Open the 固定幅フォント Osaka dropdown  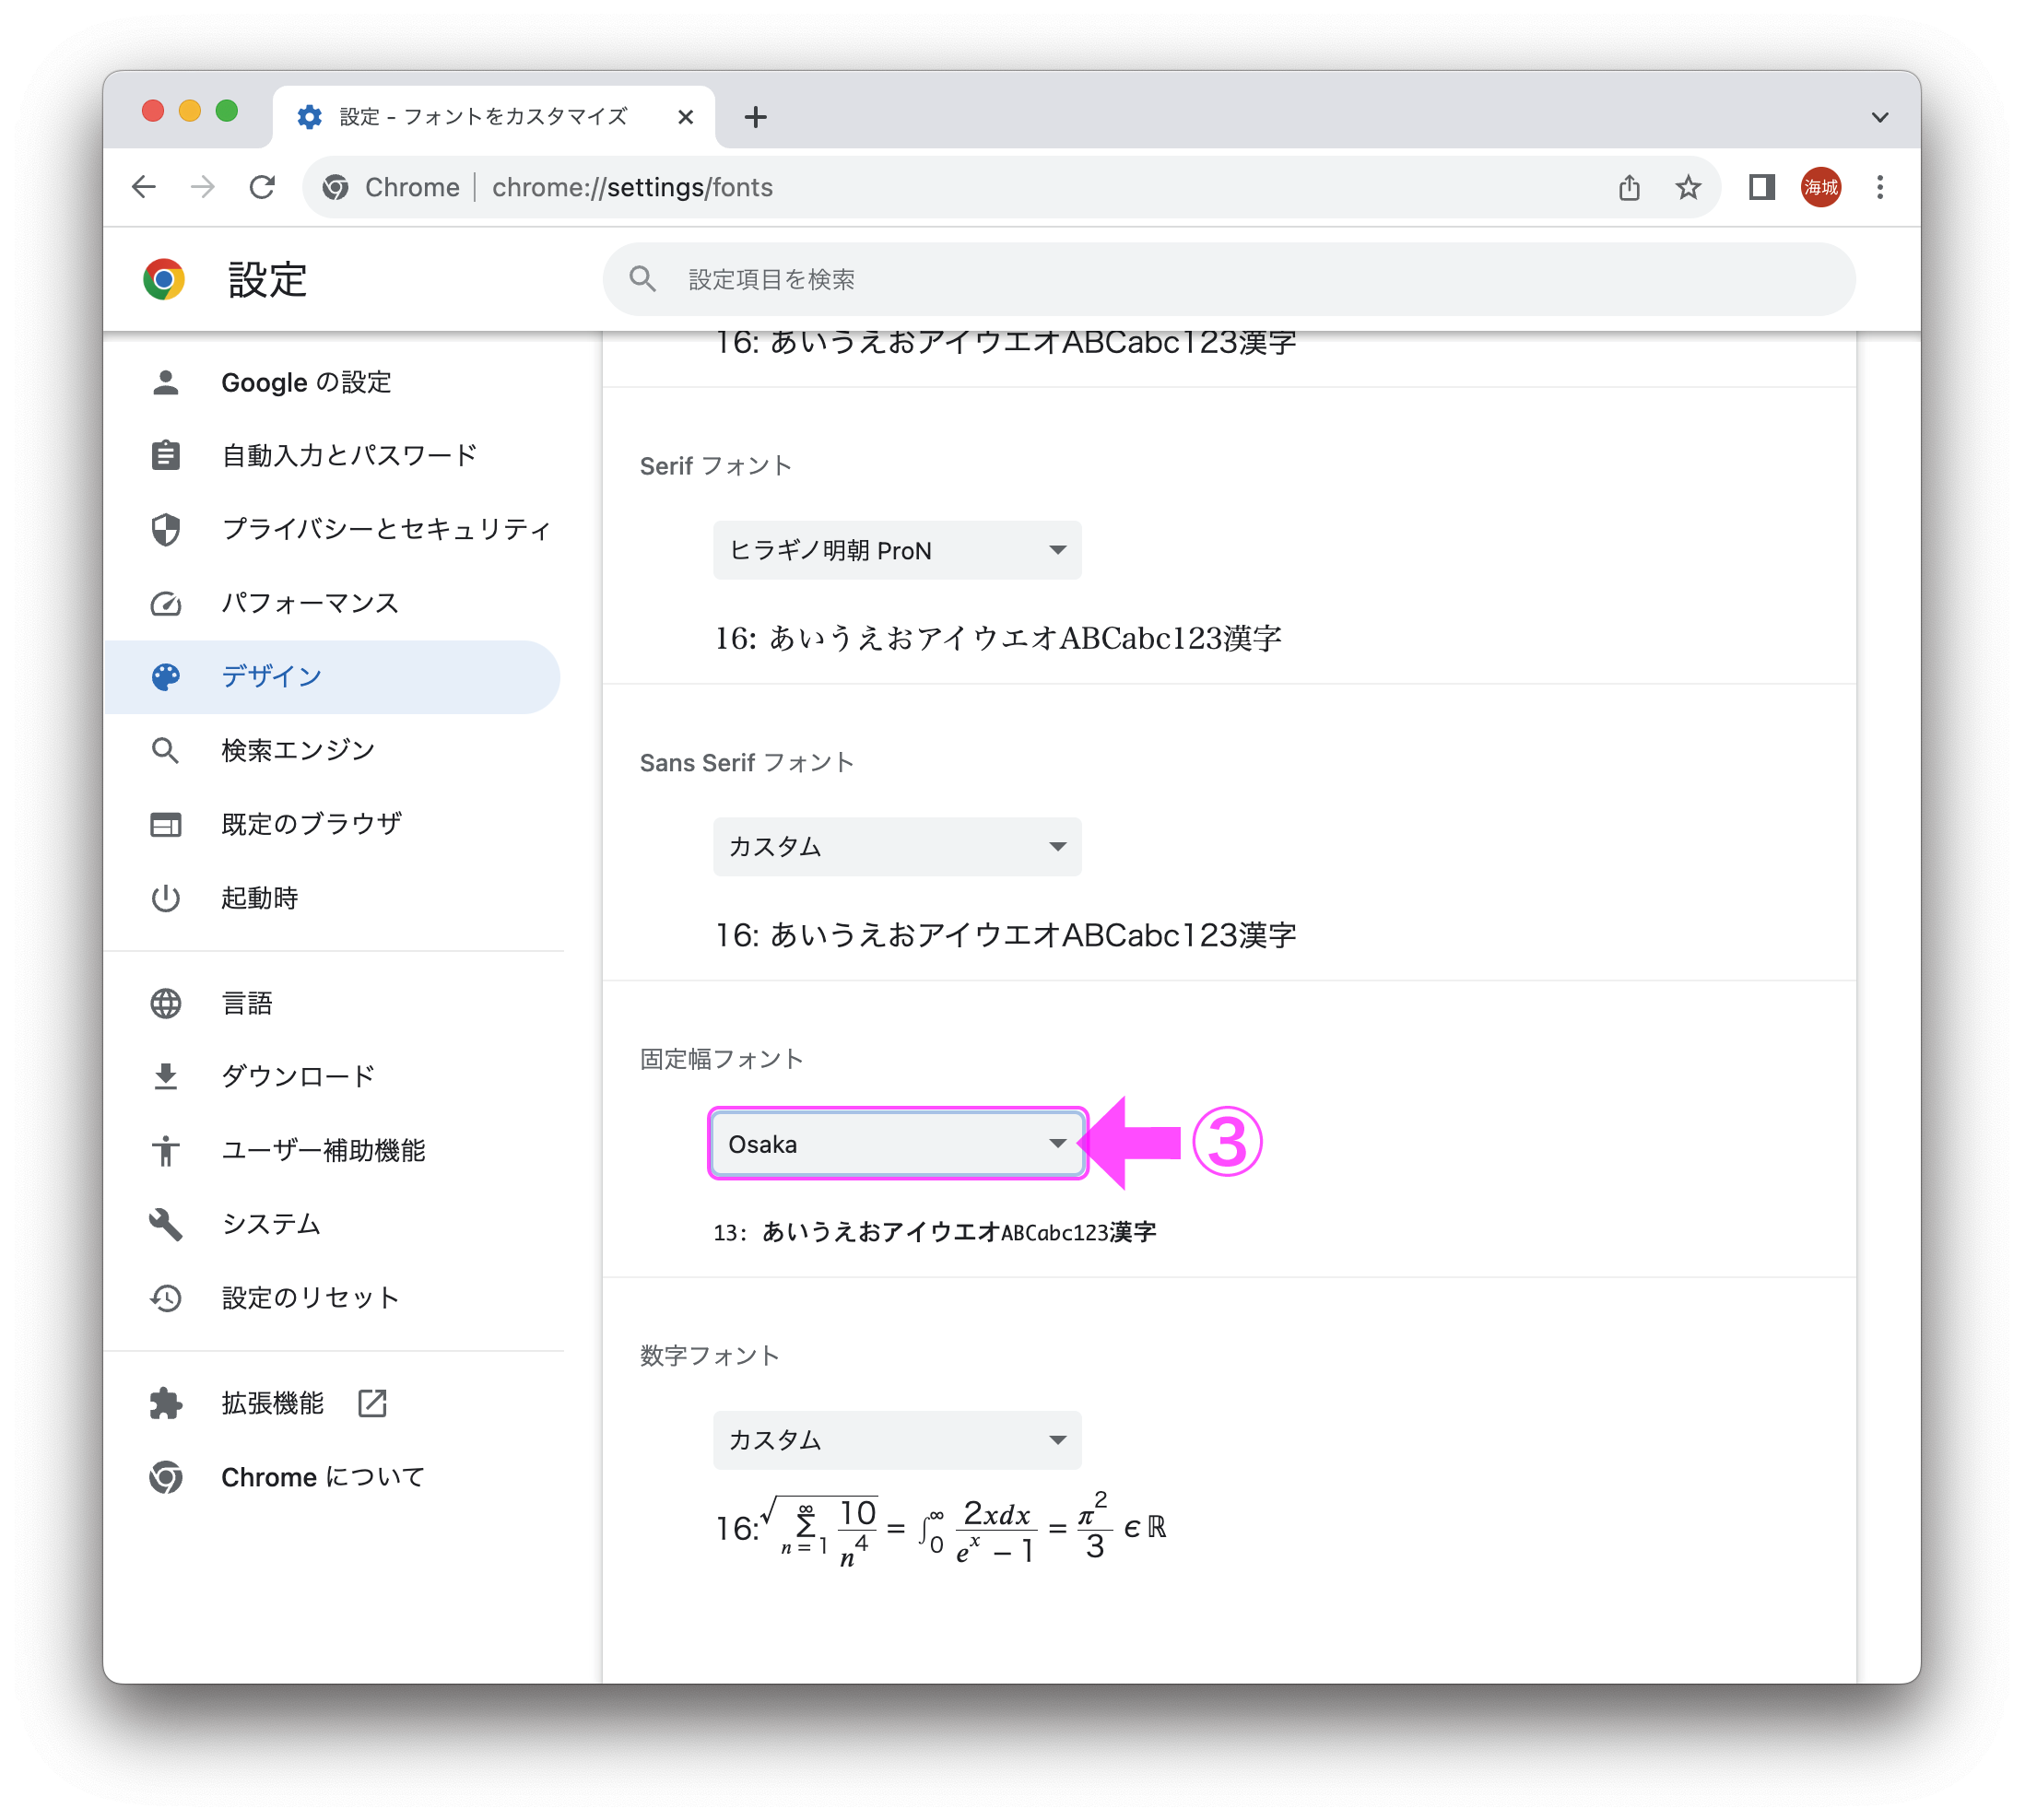tap(897, 1144)
